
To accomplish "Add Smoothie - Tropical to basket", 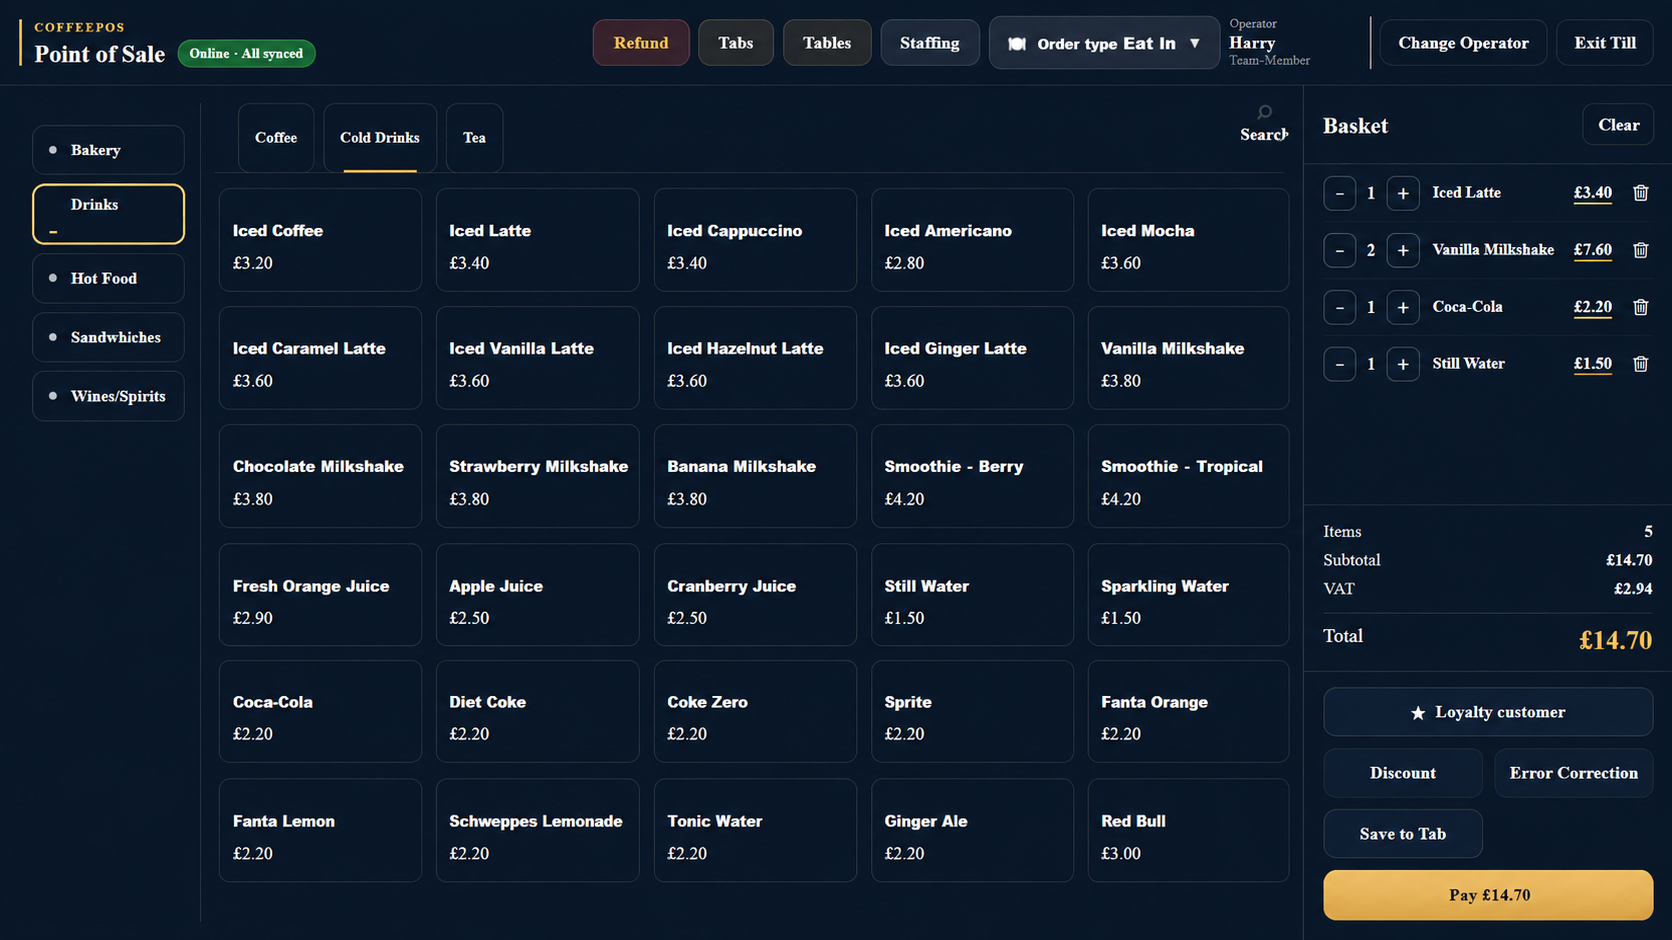I will (x=1188, y=476).
